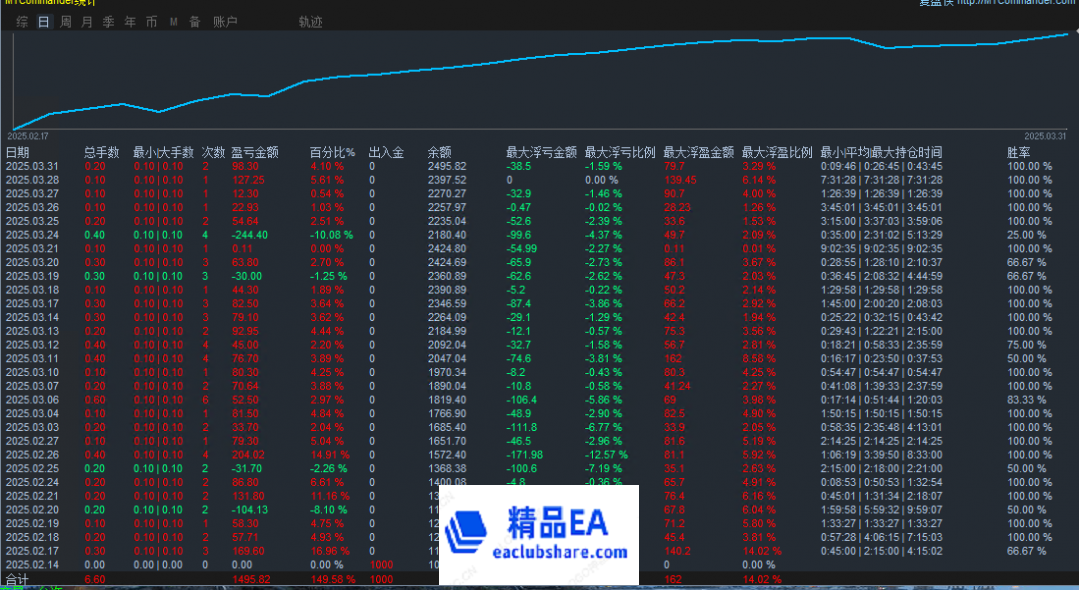Click the floating profit value 28.23
Screen dimensions: 1079x590
(677, 207)
